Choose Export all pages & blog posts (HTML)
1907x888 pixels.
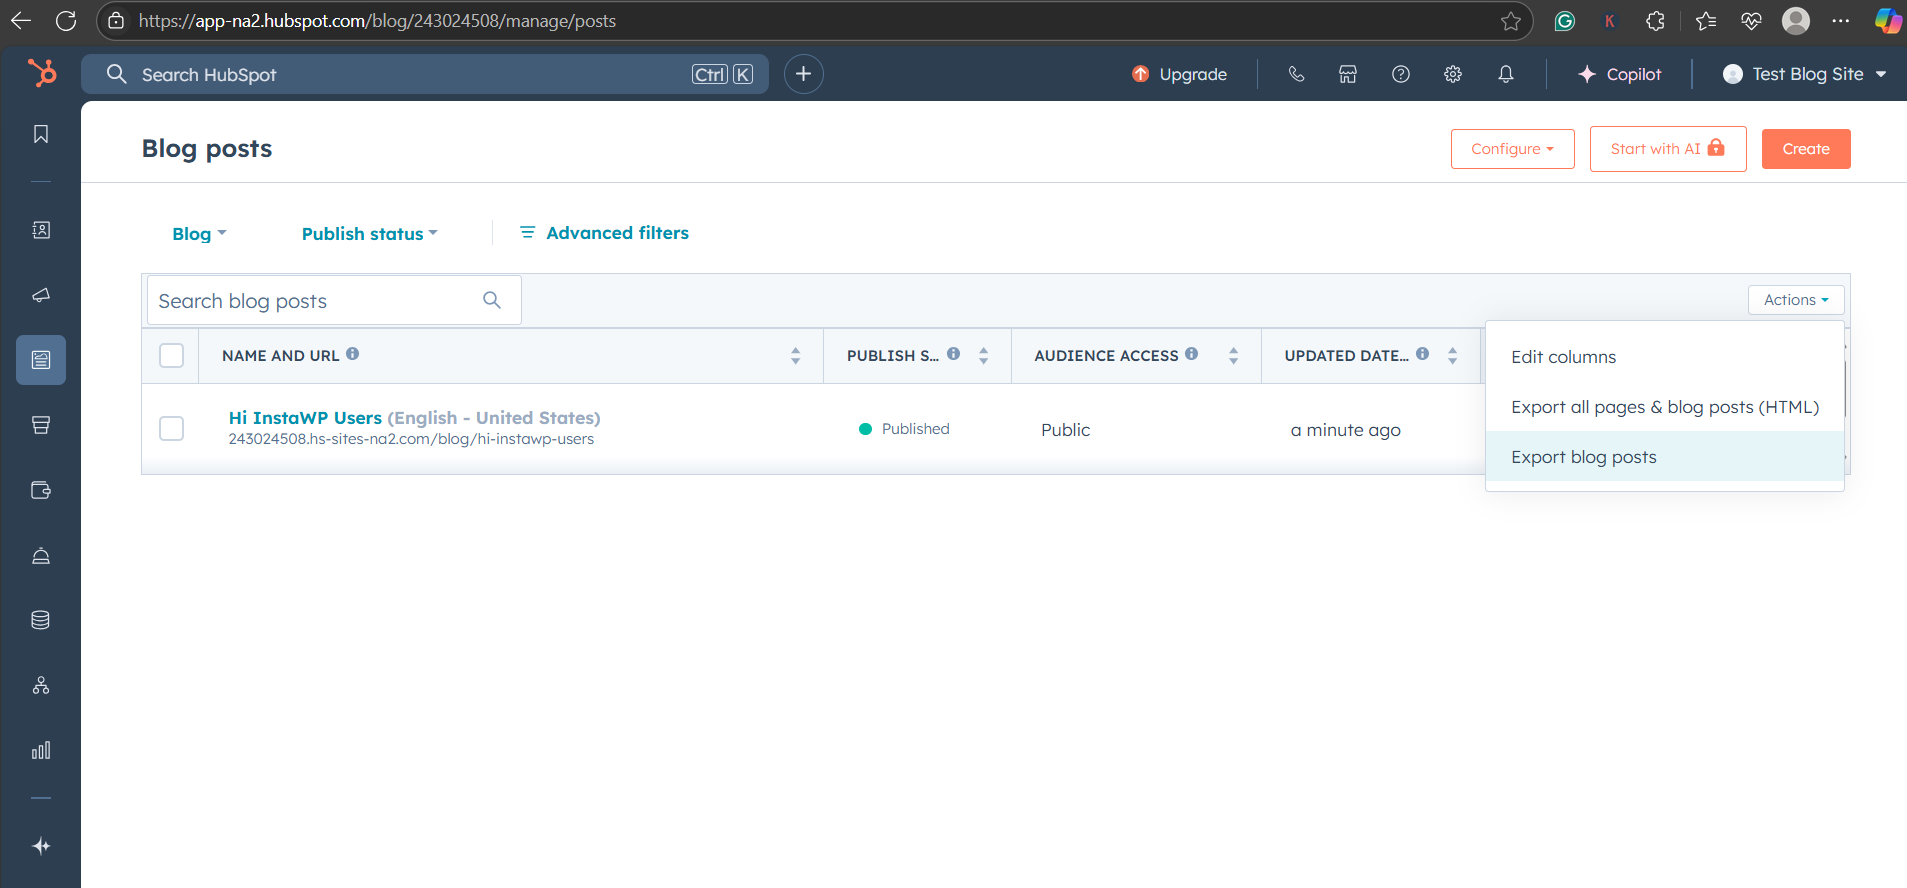pyautogui.click(x=1665, y=407)
